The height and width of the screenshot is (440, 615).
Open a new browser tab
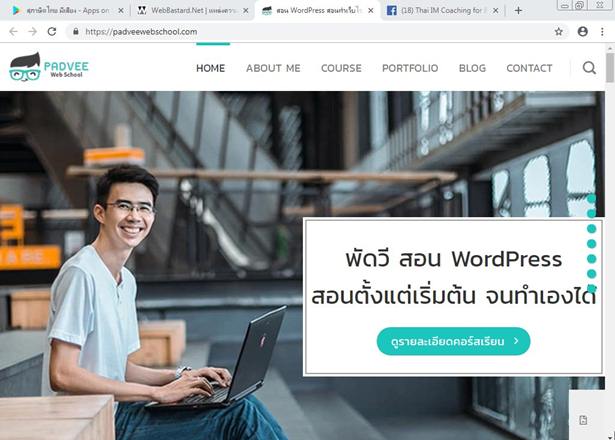tap(518, 11)
